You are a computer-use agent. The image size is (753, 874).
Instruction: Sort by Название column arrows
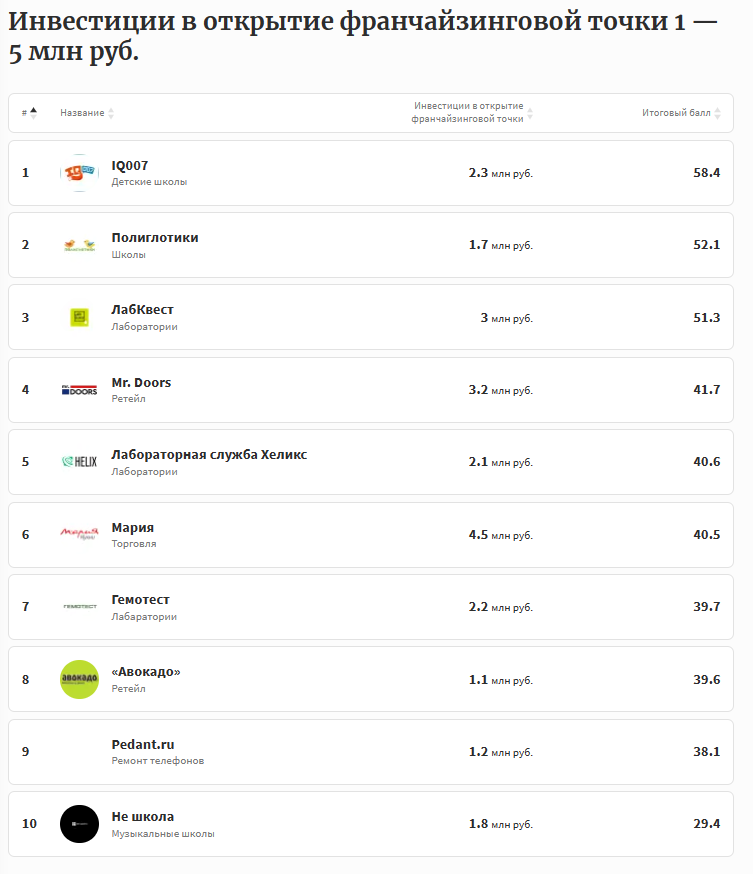111,113
